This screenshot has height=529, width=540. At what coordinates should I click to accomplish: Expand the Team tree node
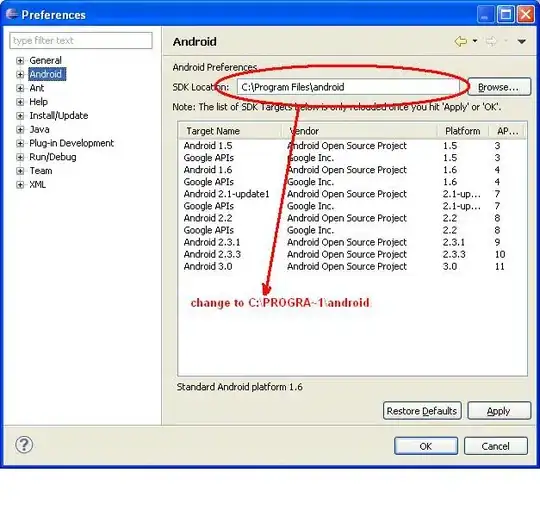tap(20, 171)
